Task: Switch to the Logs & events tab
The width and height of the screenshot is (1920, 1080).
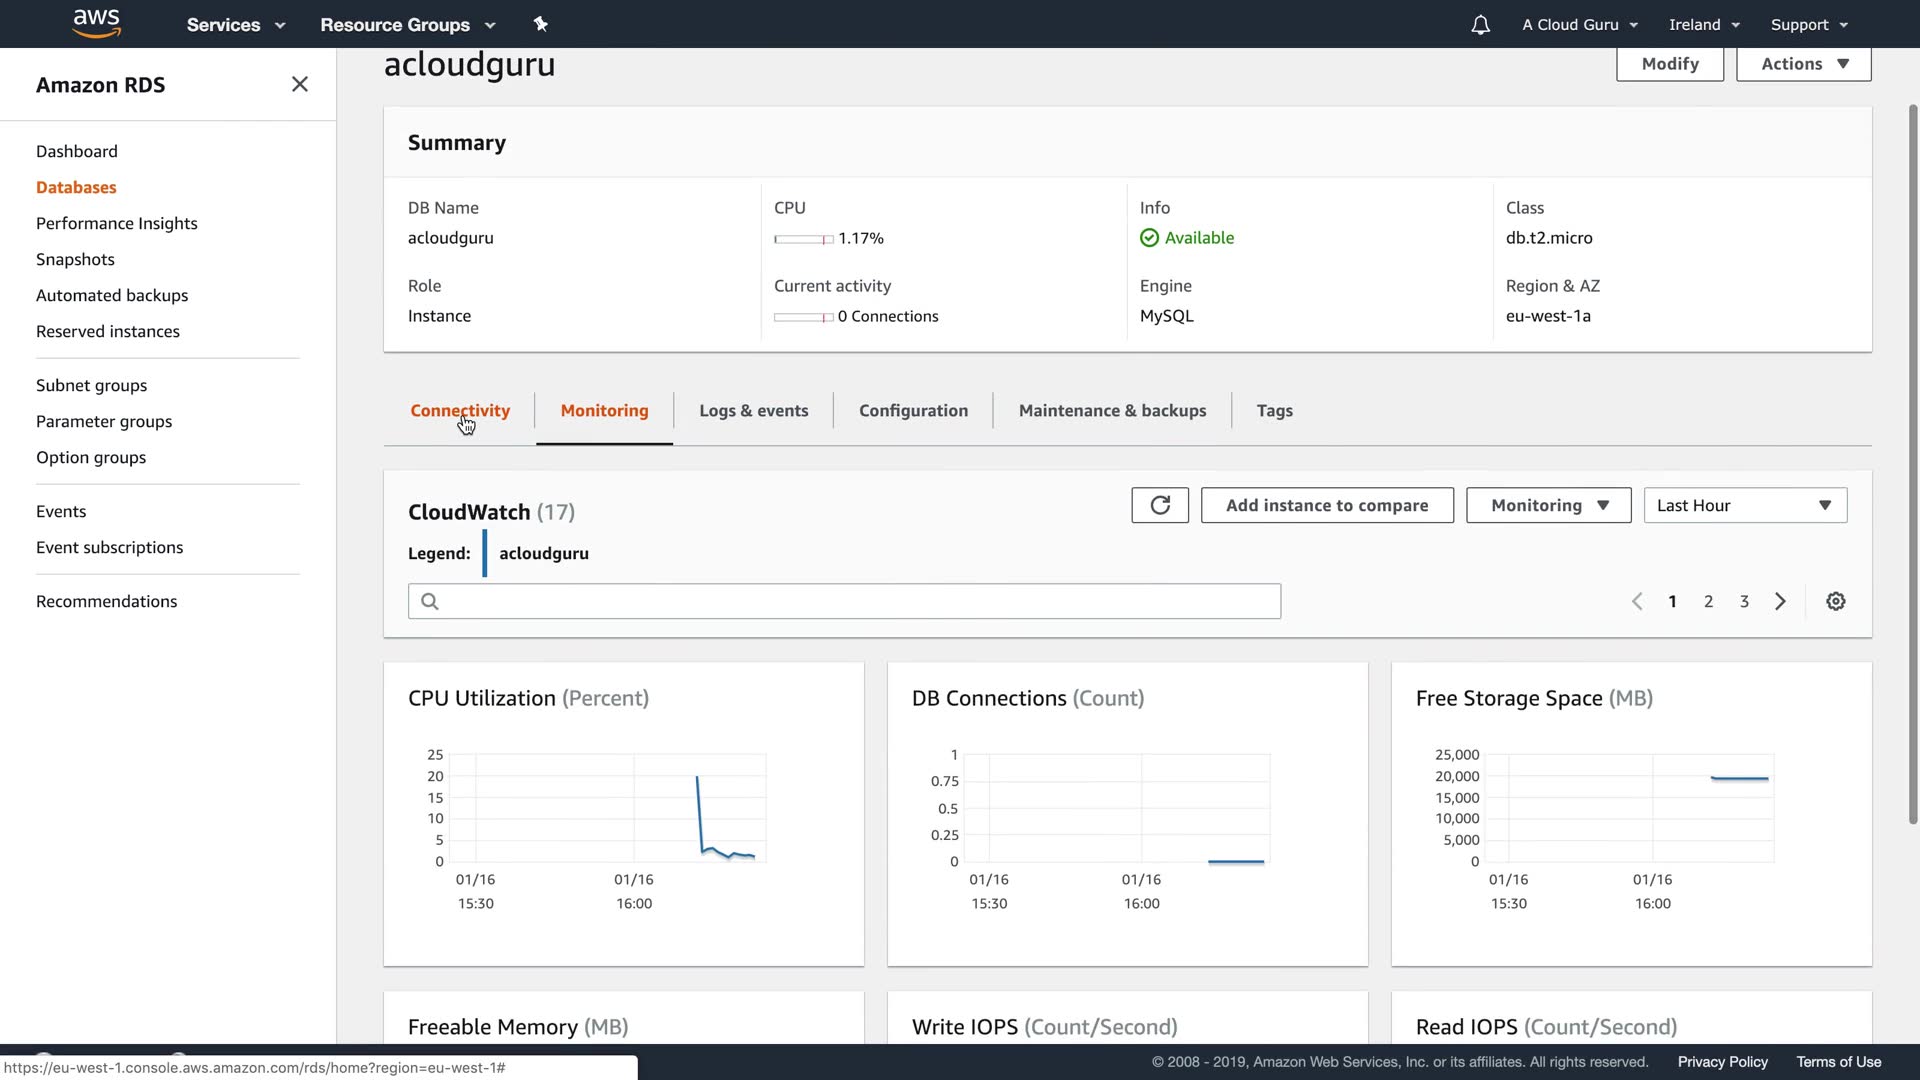Action: [753, 411]
